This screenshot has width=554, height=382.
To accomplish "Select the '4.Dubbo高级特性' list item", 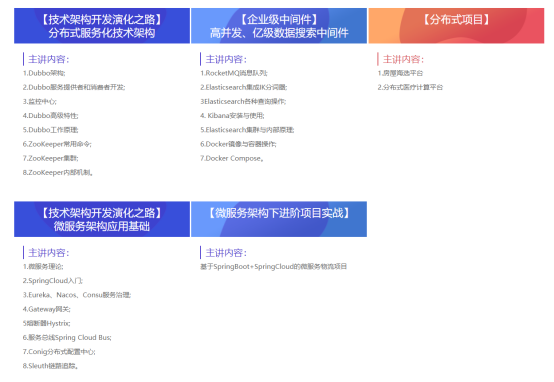I will coord(51,116).
